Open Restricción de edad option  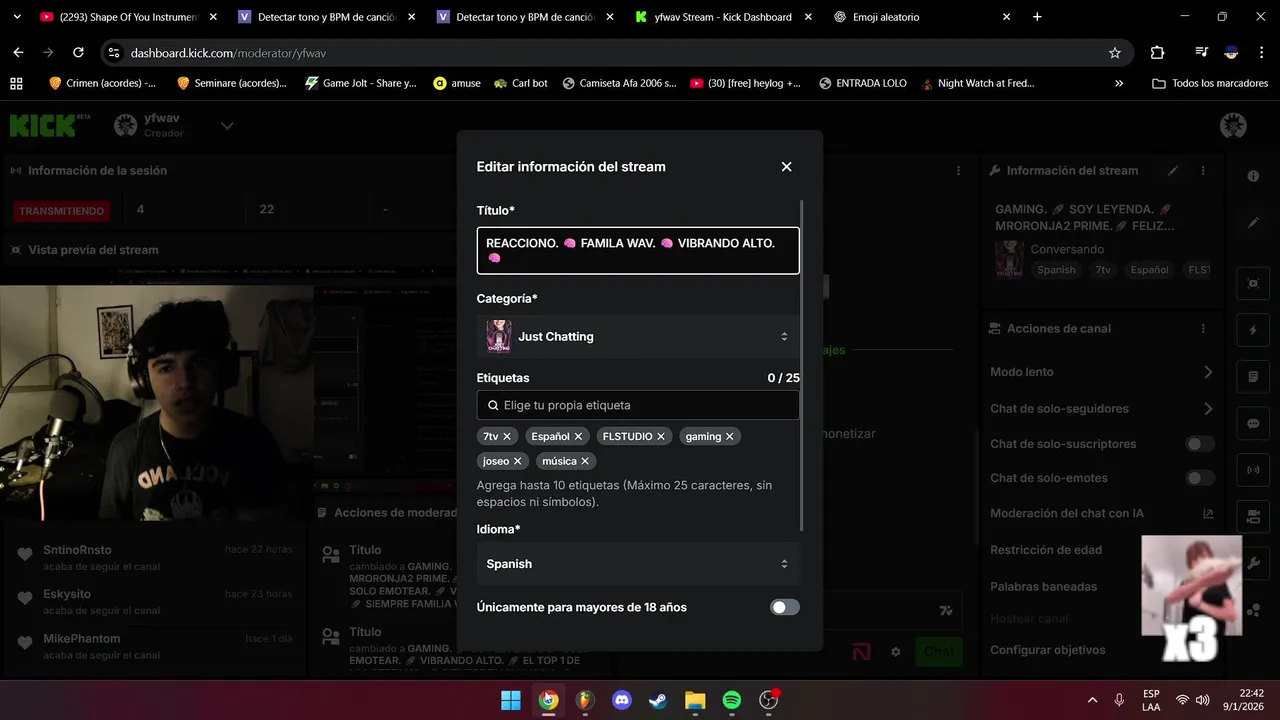click(x=1046, y=550)
